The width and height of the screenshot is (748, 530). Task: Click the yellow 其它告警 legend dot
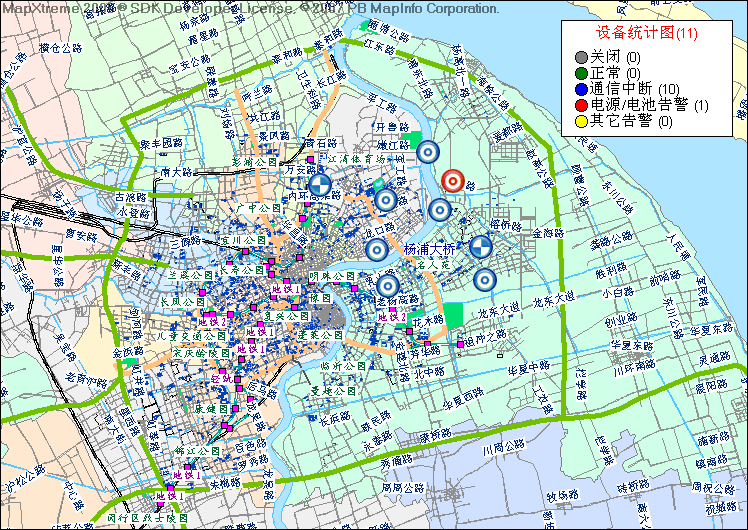(581, 121)
